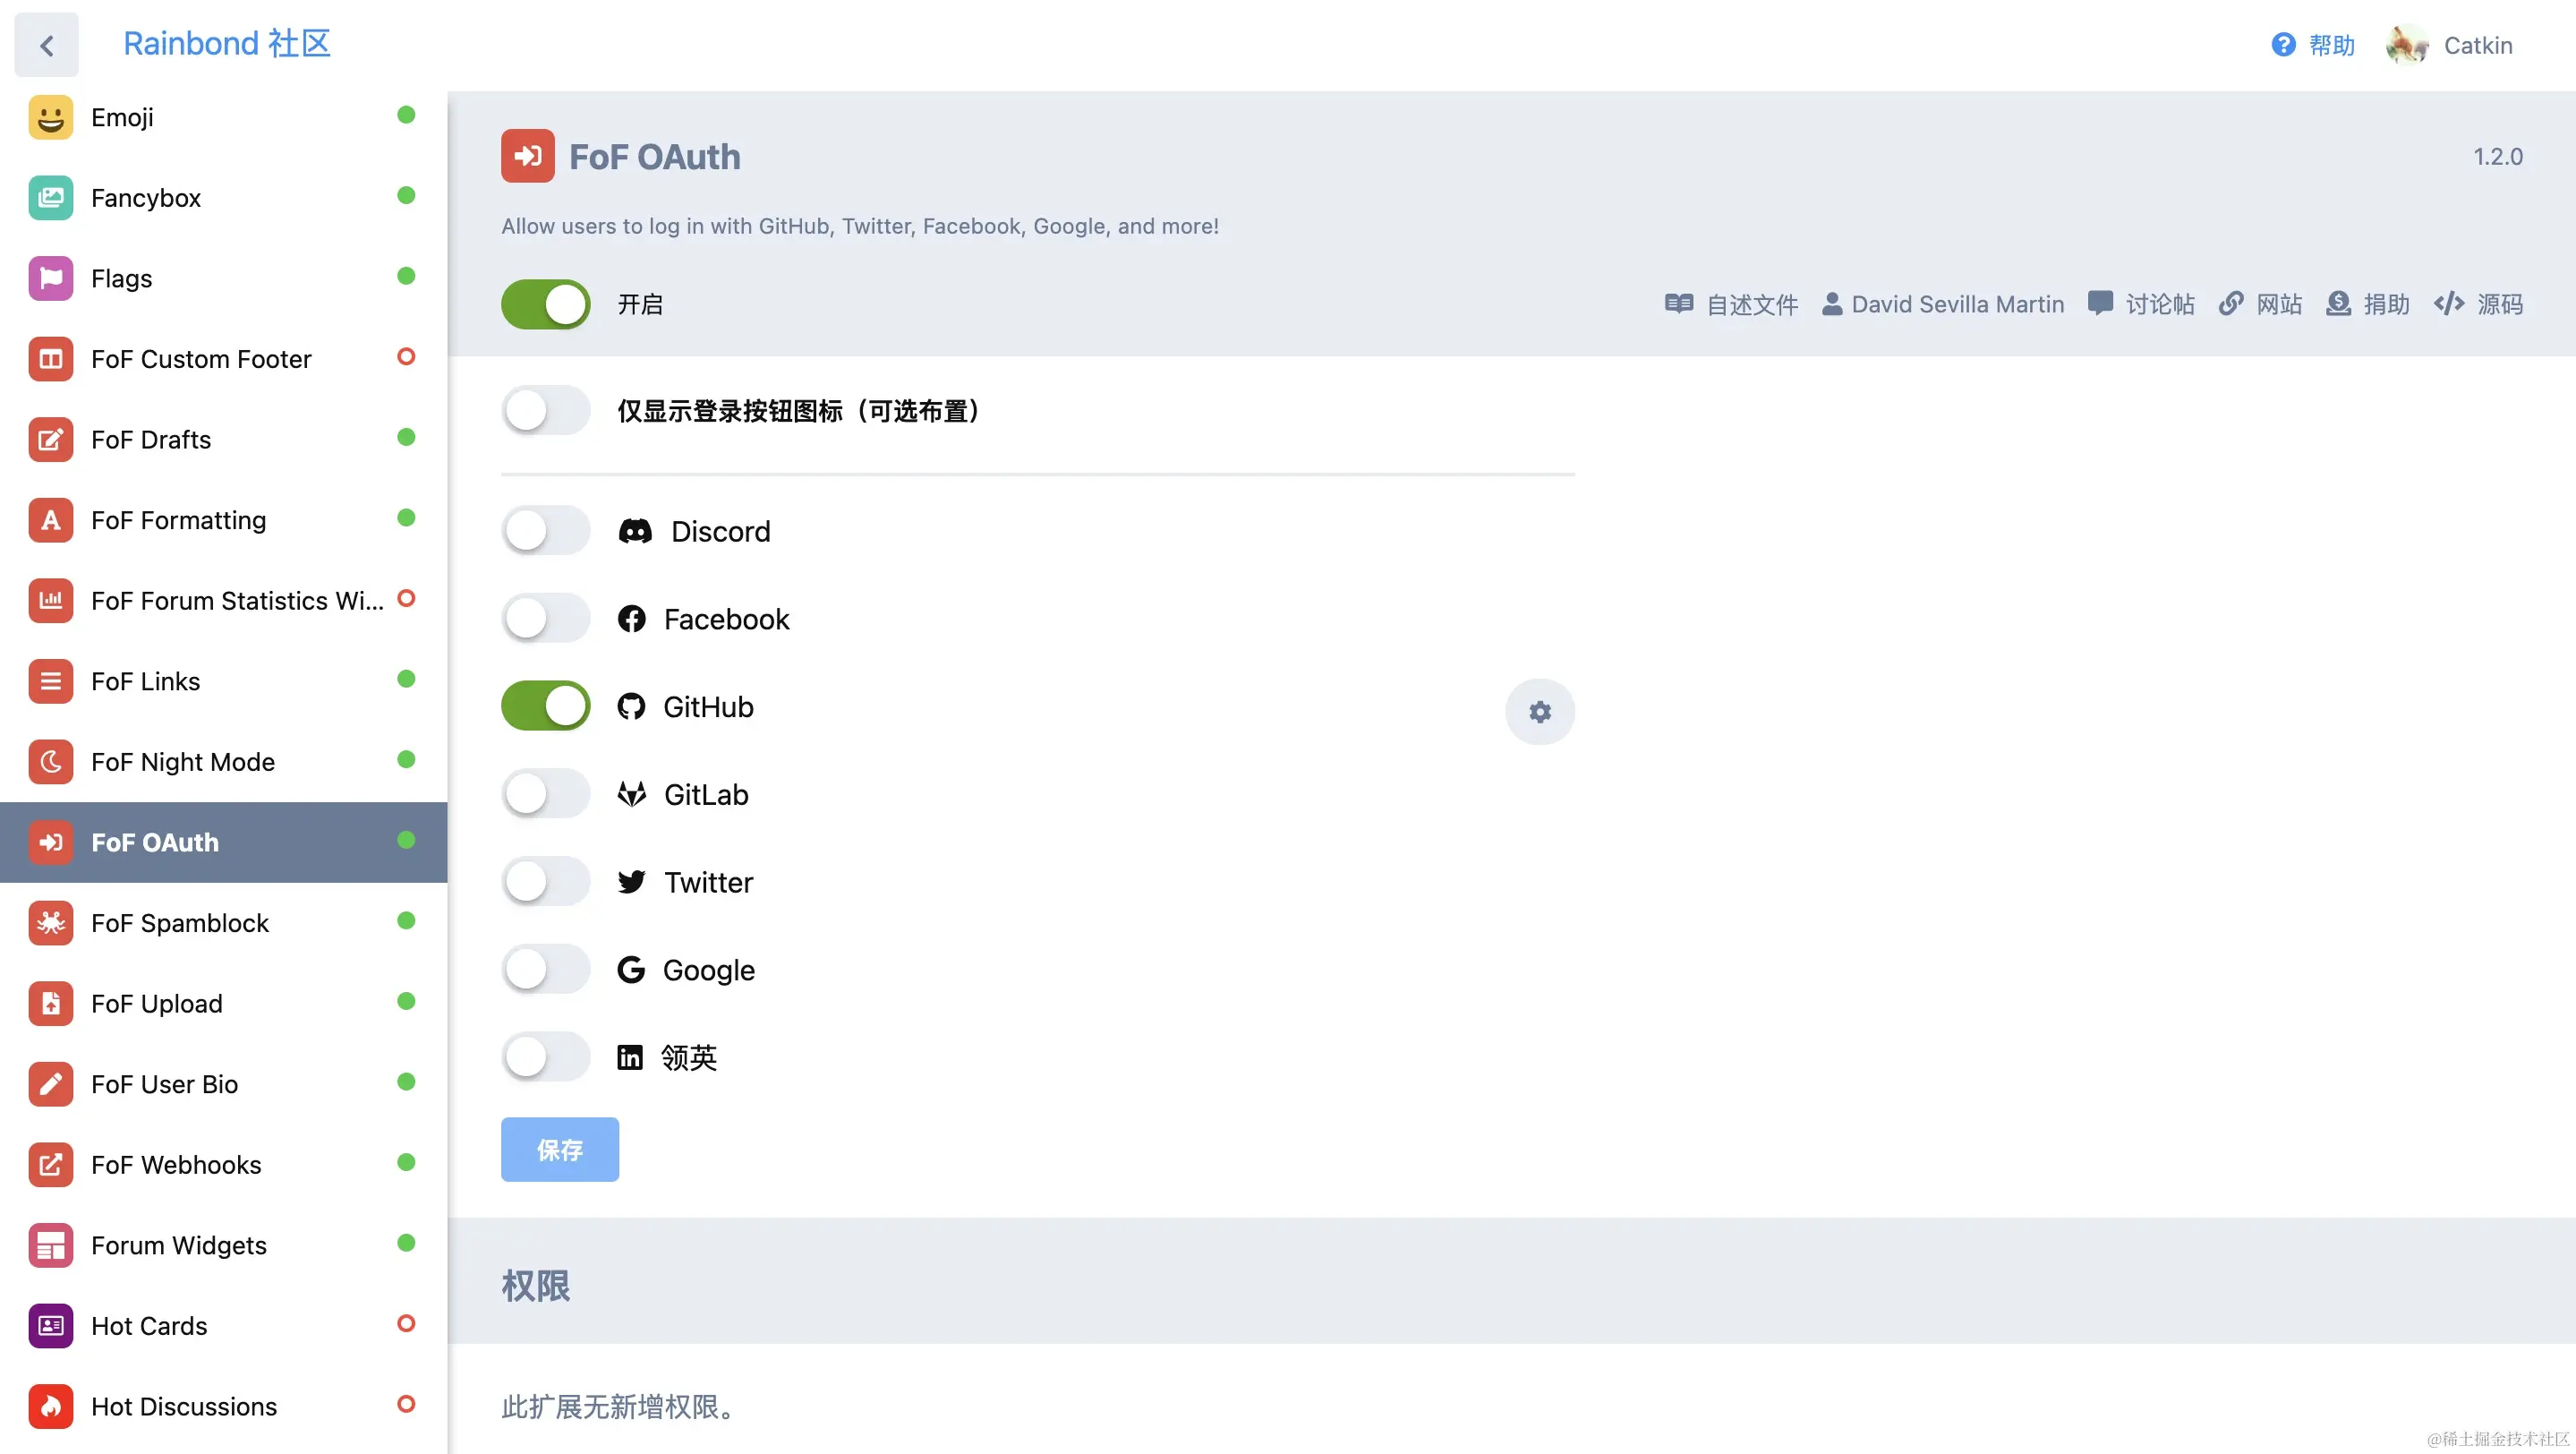Open the Rainbond 社区 home link
This screenshot has width=2576, height=1454.
(227, 44)
